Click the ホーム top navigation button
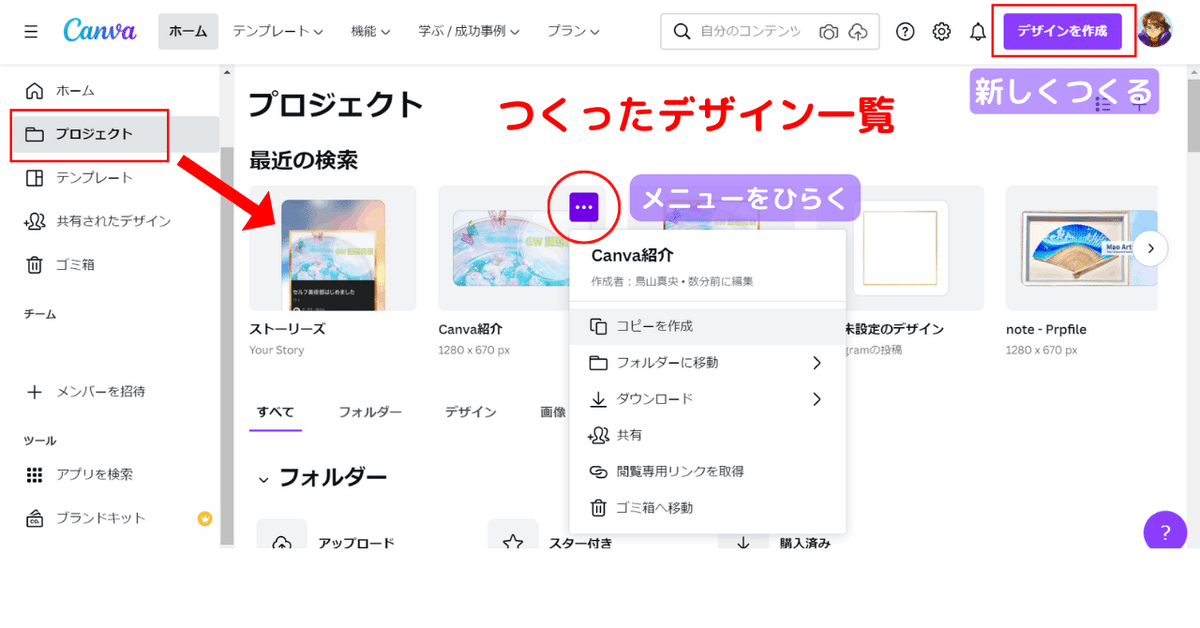This screenshot has width=1200, height=628. pos(188,32)
